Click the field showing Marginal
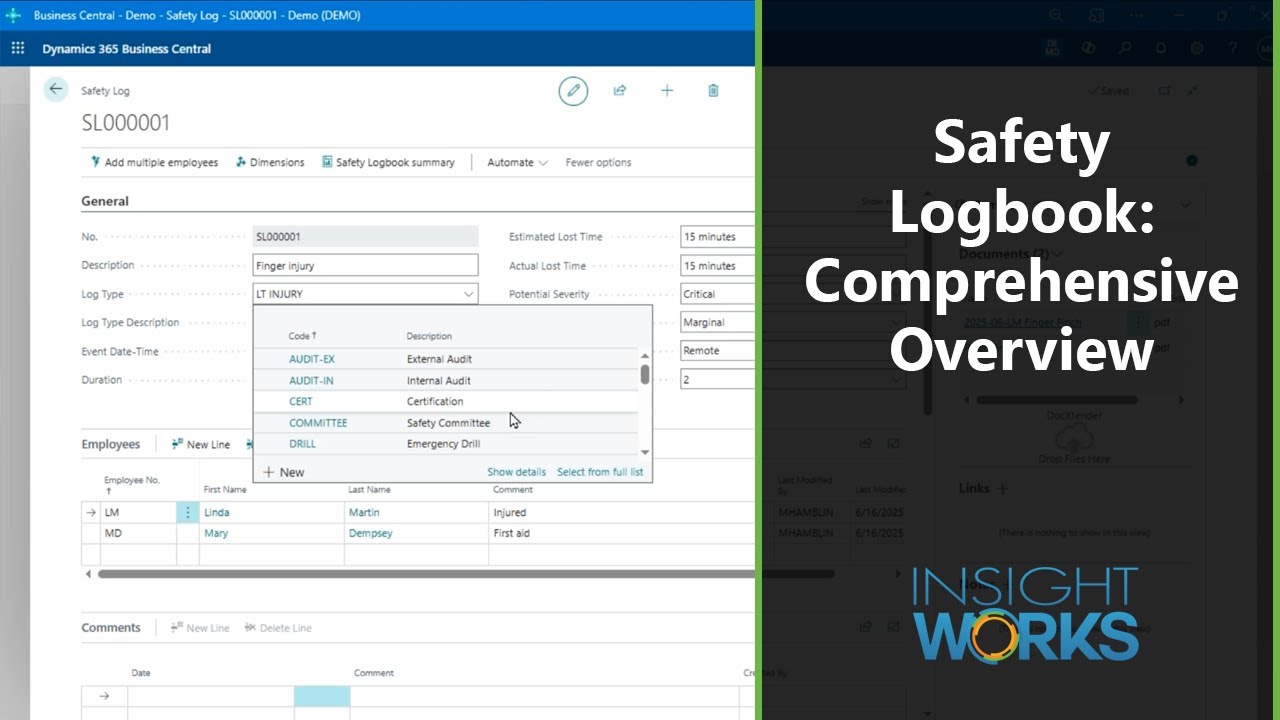This screenshot has width=1280, height=720. point(717,322)
